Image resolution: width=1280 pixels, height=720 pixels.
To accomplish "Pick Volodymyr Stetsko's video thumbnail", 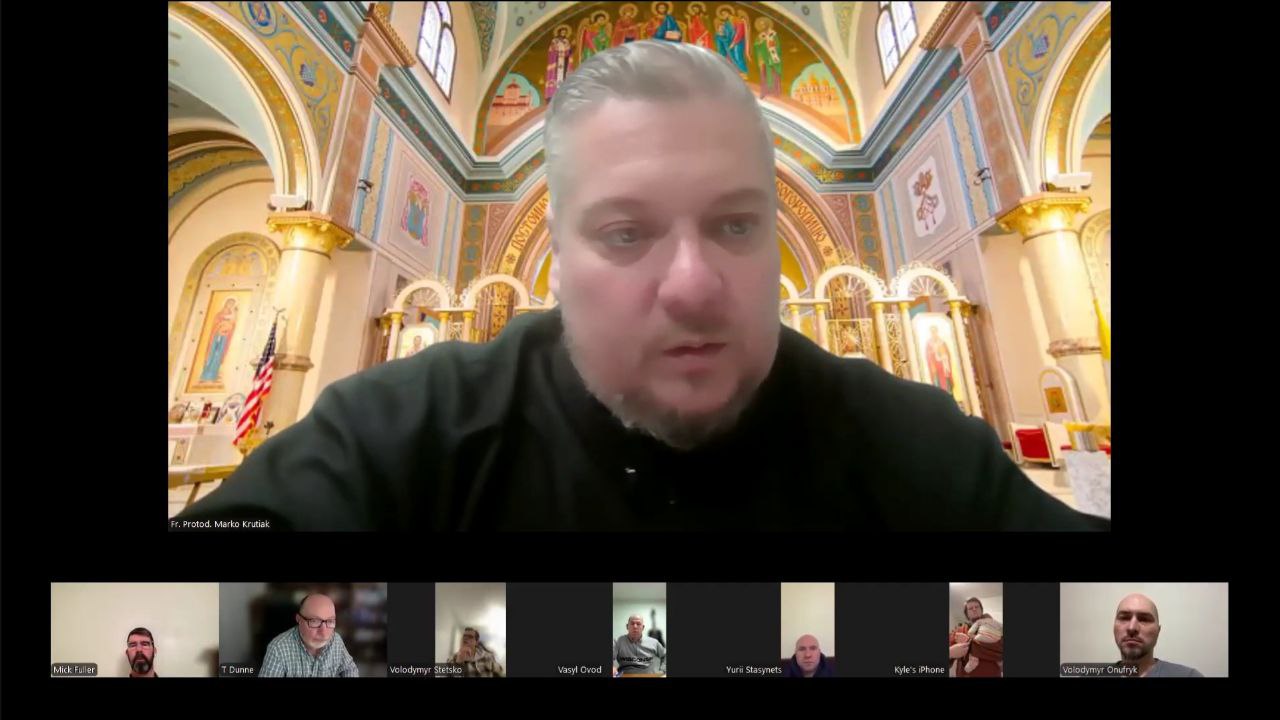I will (x=470, y=628).
